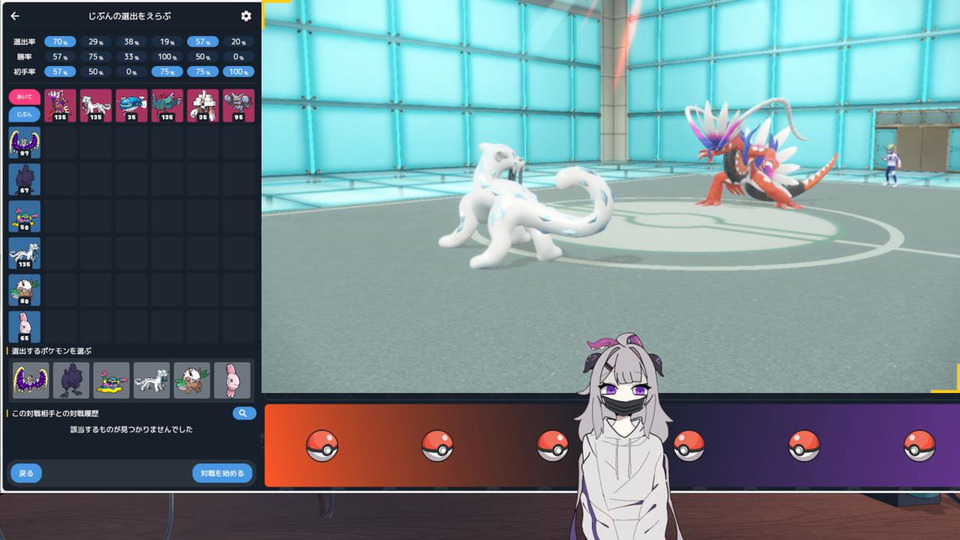The image size is (960, 540).
Task: Start the match with 対戦を始める
Action: 222,473
